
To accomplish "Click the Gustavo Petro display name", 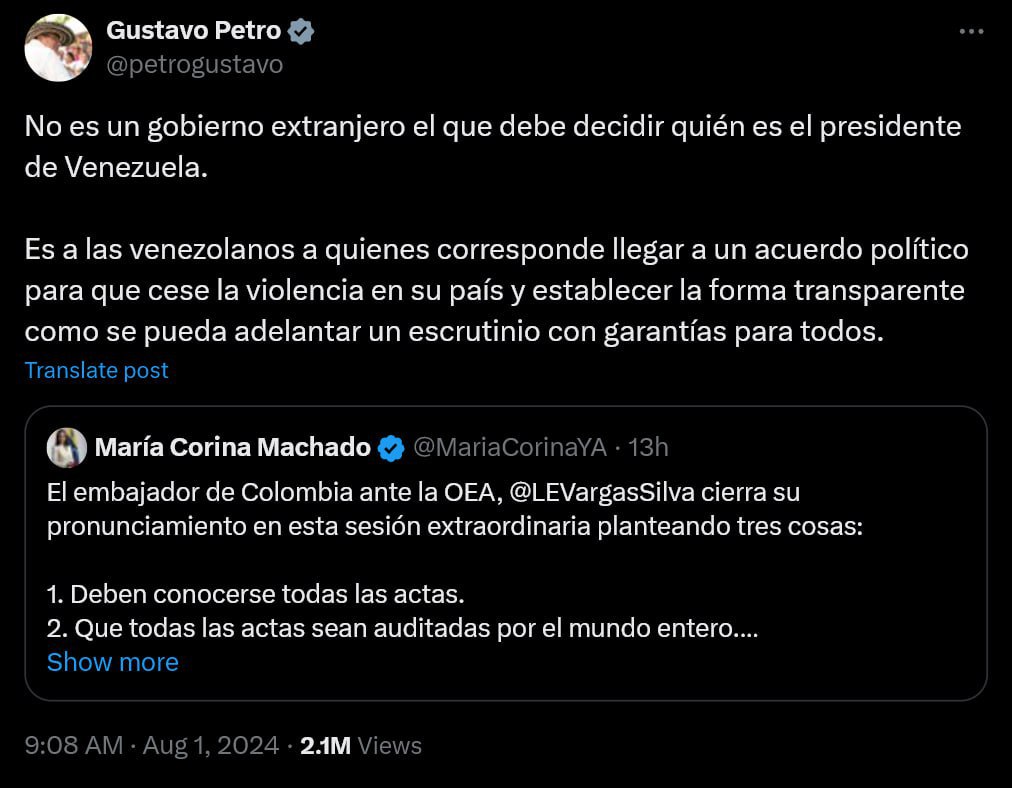I will pyautogui.click(x=193, y=31).
